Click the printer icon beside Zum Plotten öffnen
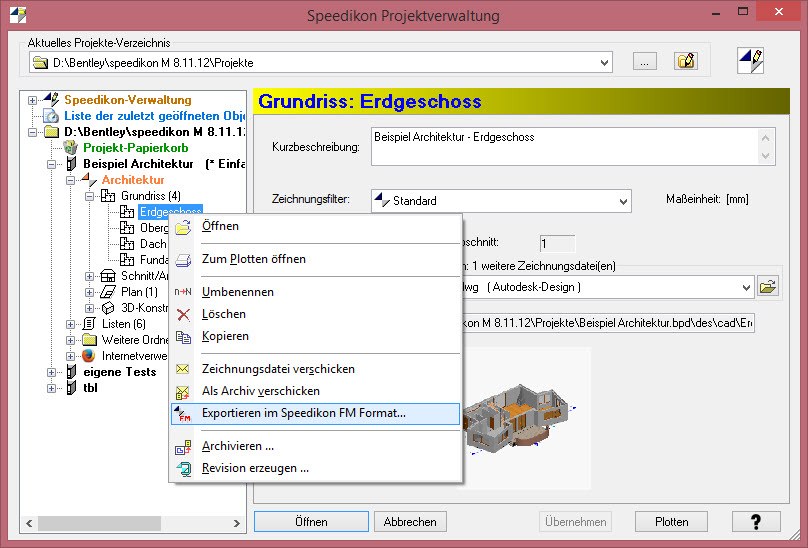Screen dimensions: 808x548 (x=183, y=260)
